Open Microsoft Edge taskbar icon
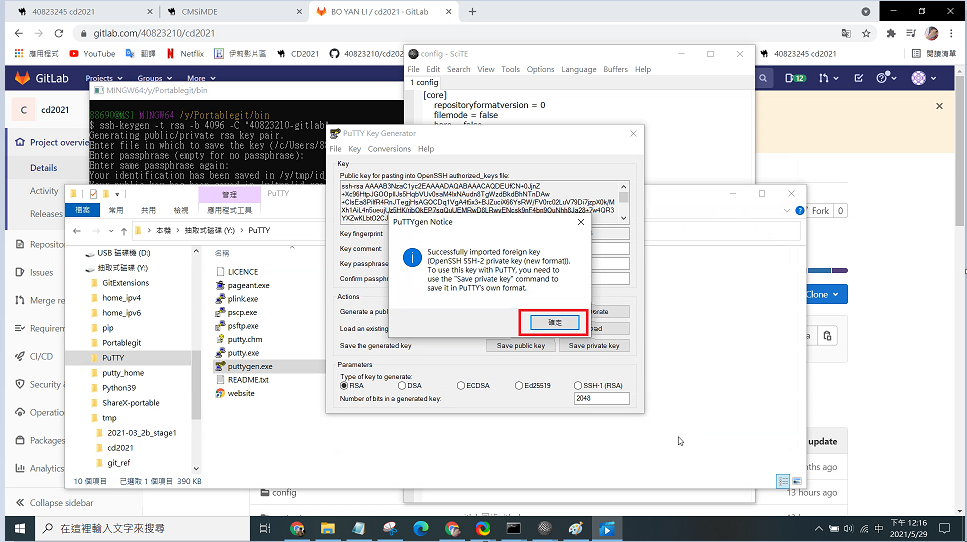The image size is (967, 542). point(421,528)
